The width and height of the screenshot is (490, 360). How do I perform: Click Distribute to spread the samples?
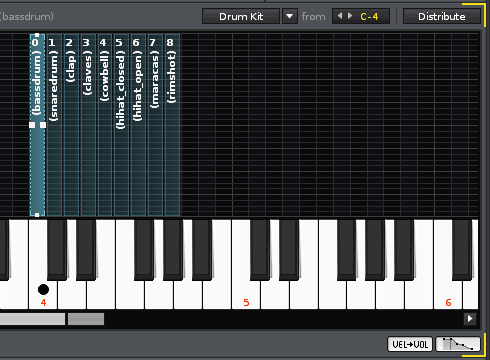tap(442, 16)
